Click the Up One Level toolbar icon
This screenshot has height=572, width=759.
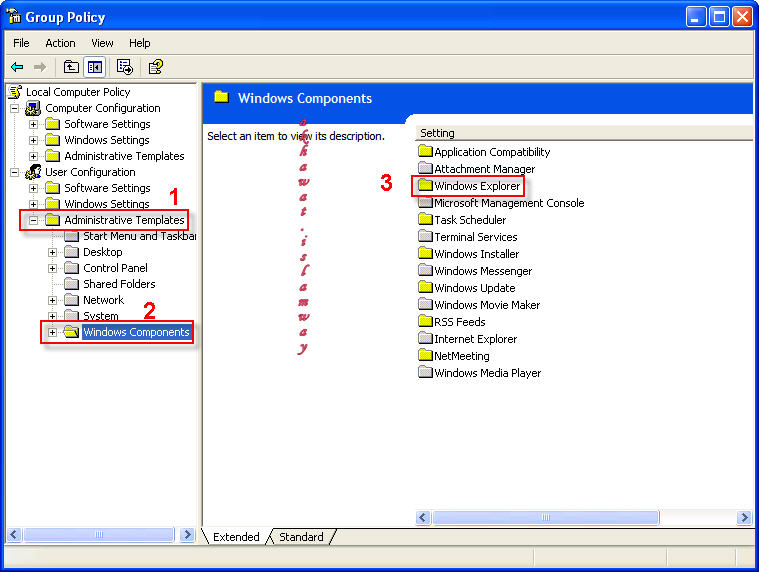click(71, 67)
